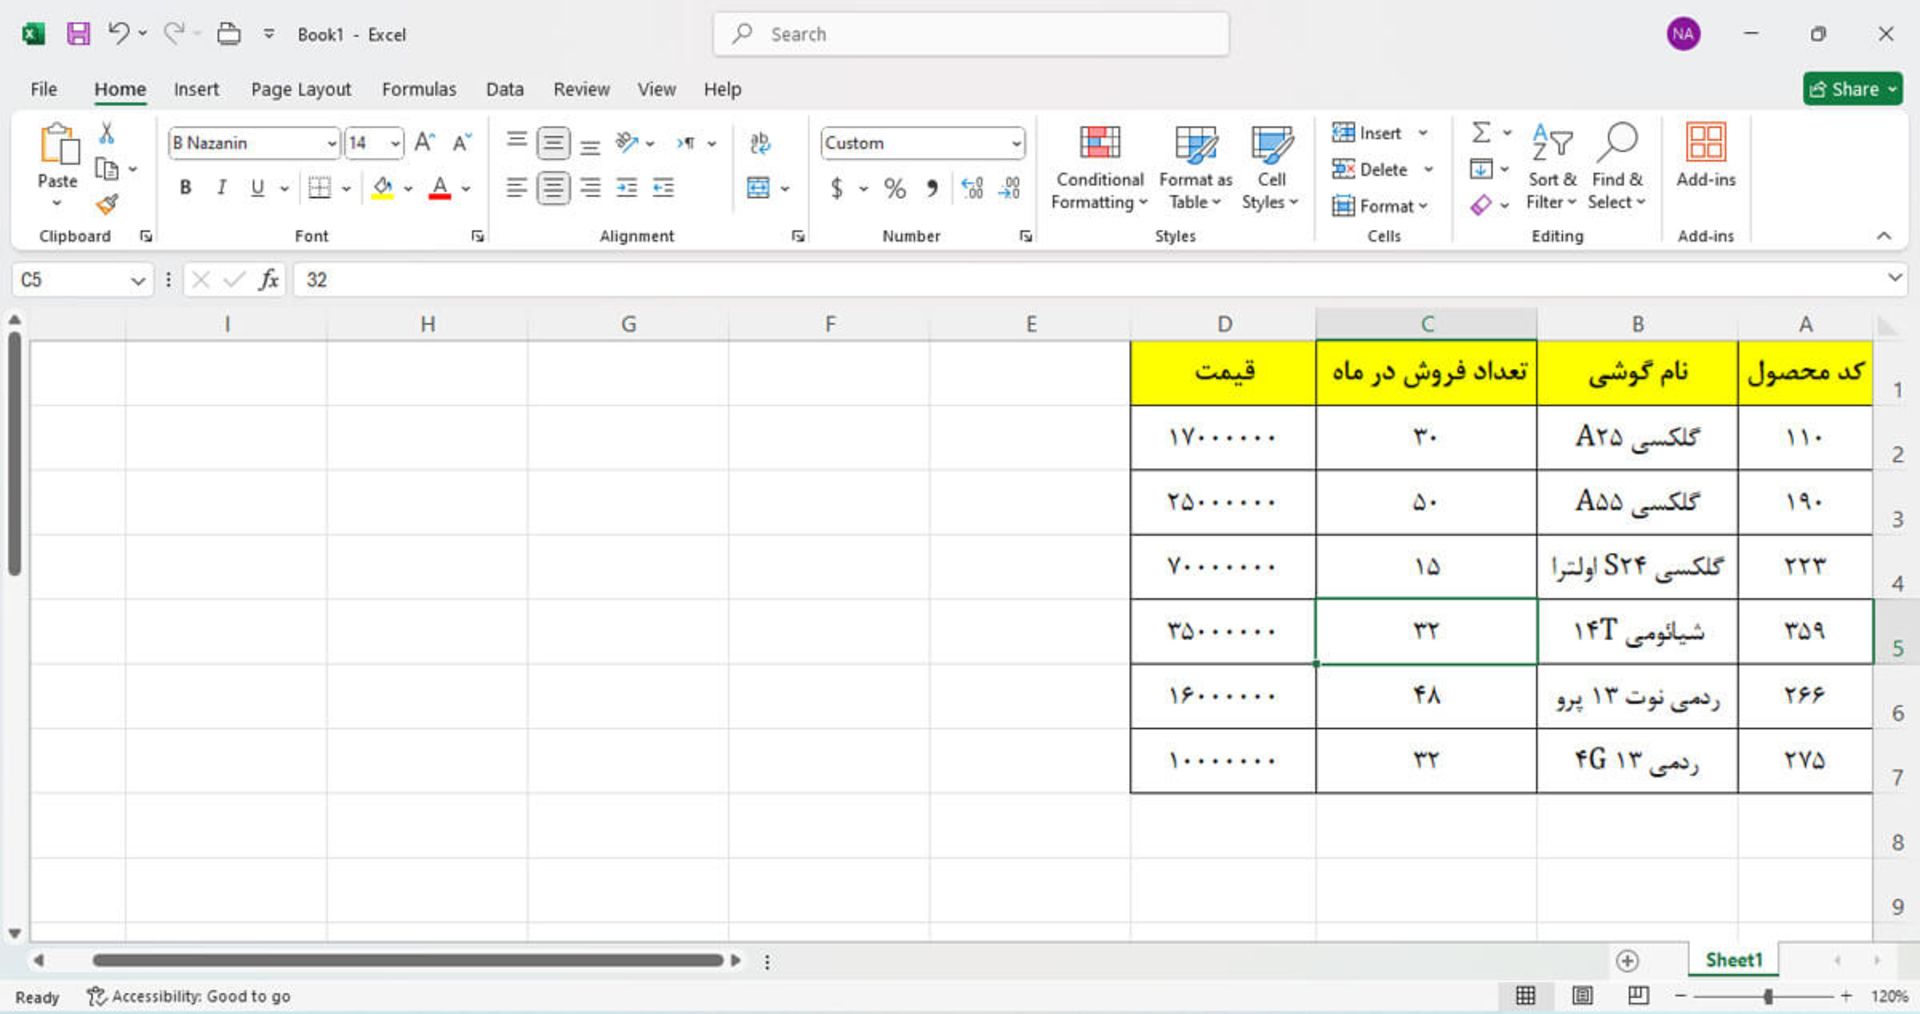
Task: Switch to the Data tab
Action: tap(505, 89)
